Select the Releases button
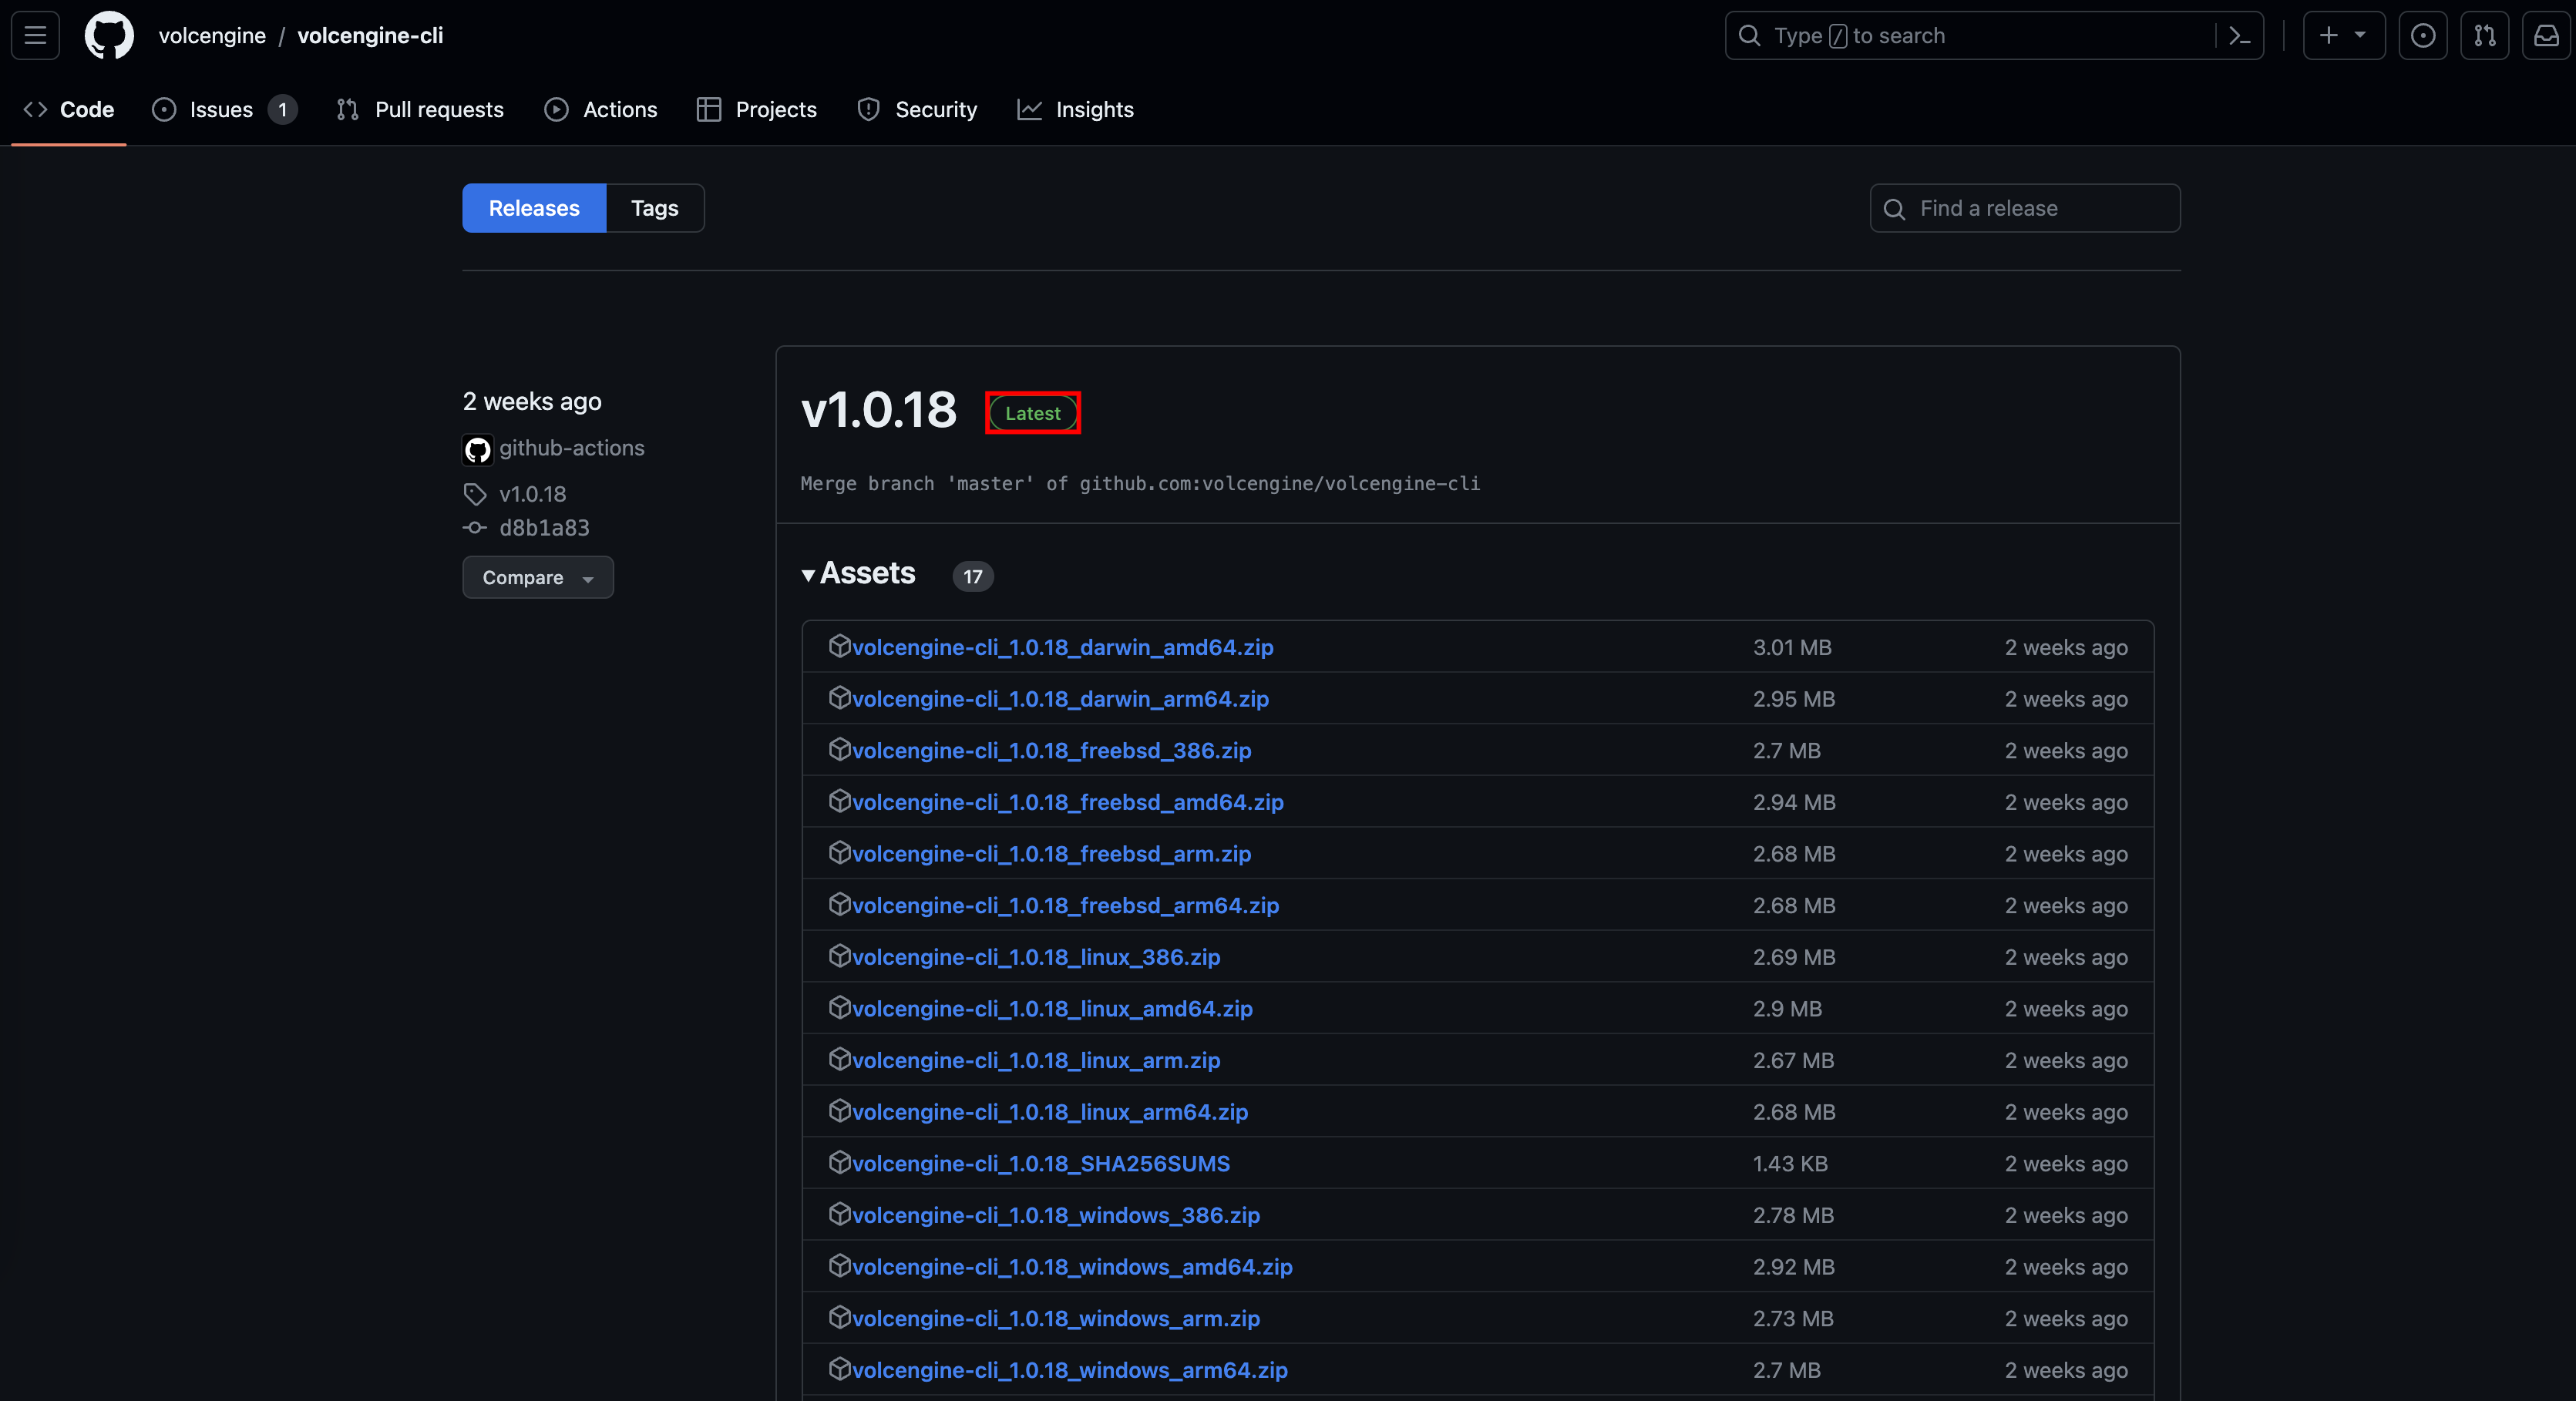Screen dimensions: 2576x1401 534,208
